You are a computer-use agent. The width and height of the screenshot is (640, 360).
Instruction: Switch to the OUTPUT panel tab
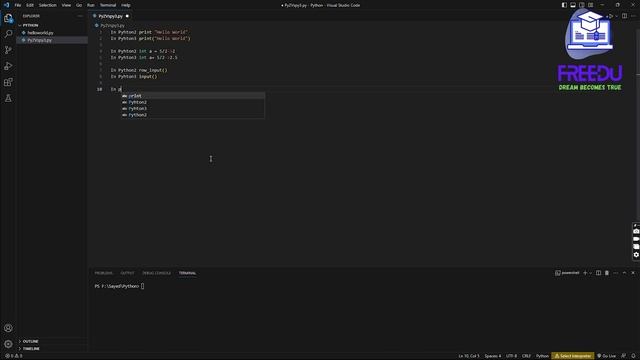pos(127,273)
